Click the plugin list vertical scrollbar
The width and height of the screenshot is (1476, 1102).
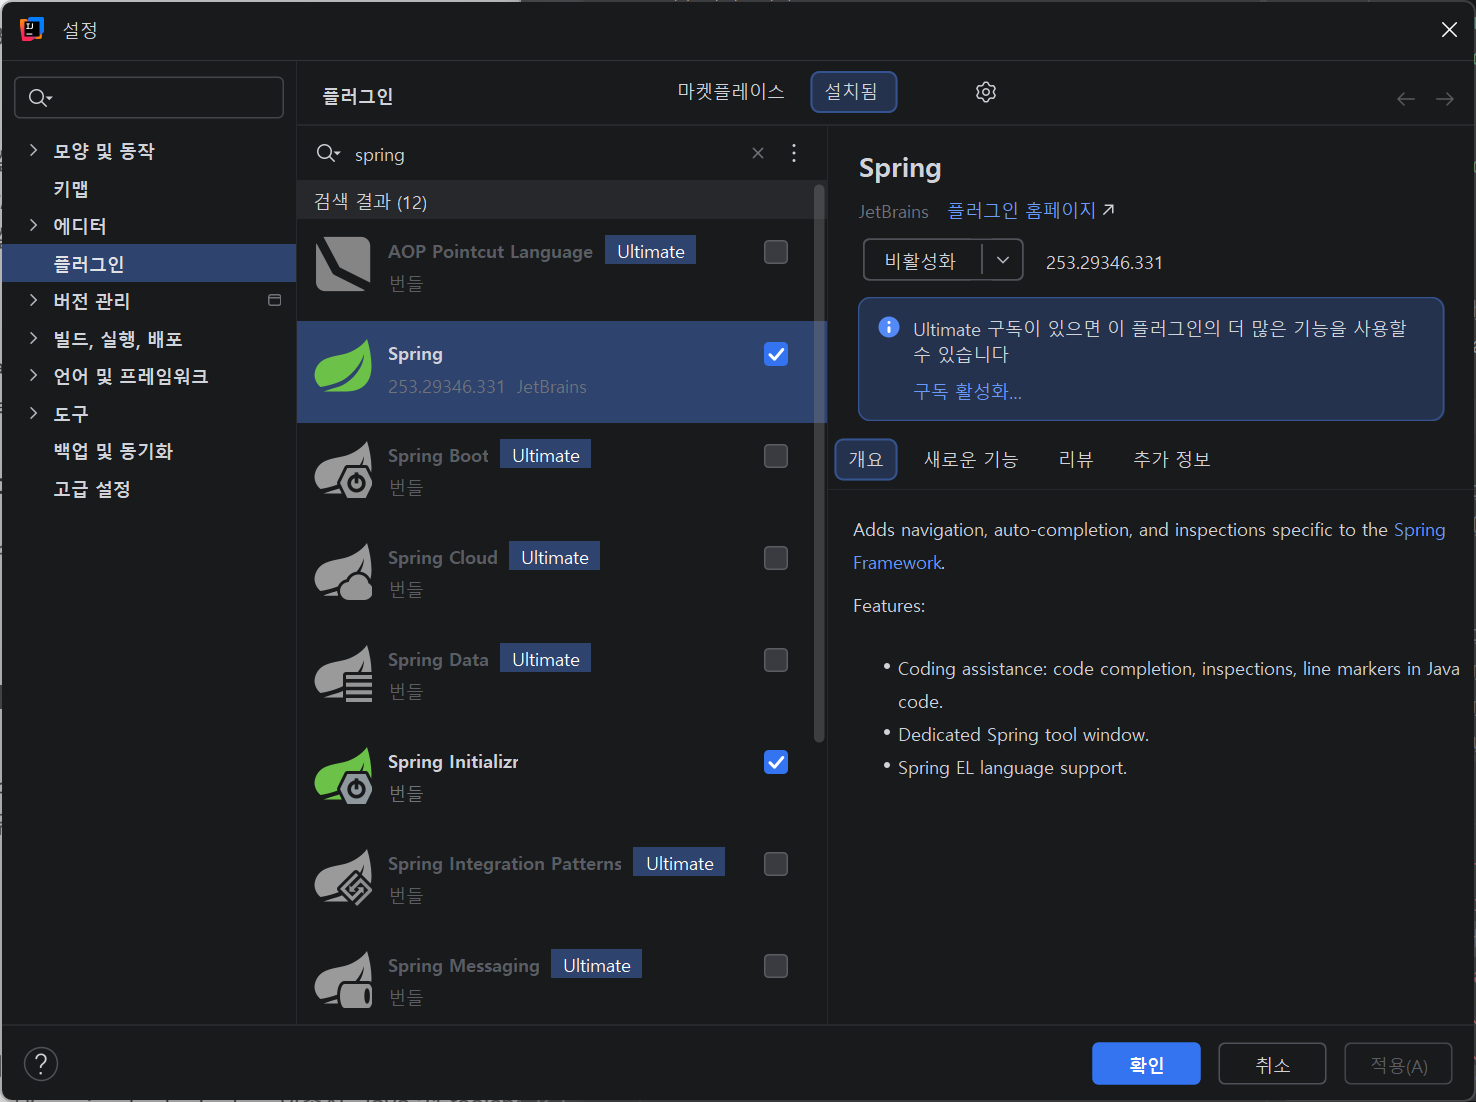(819, 460)
